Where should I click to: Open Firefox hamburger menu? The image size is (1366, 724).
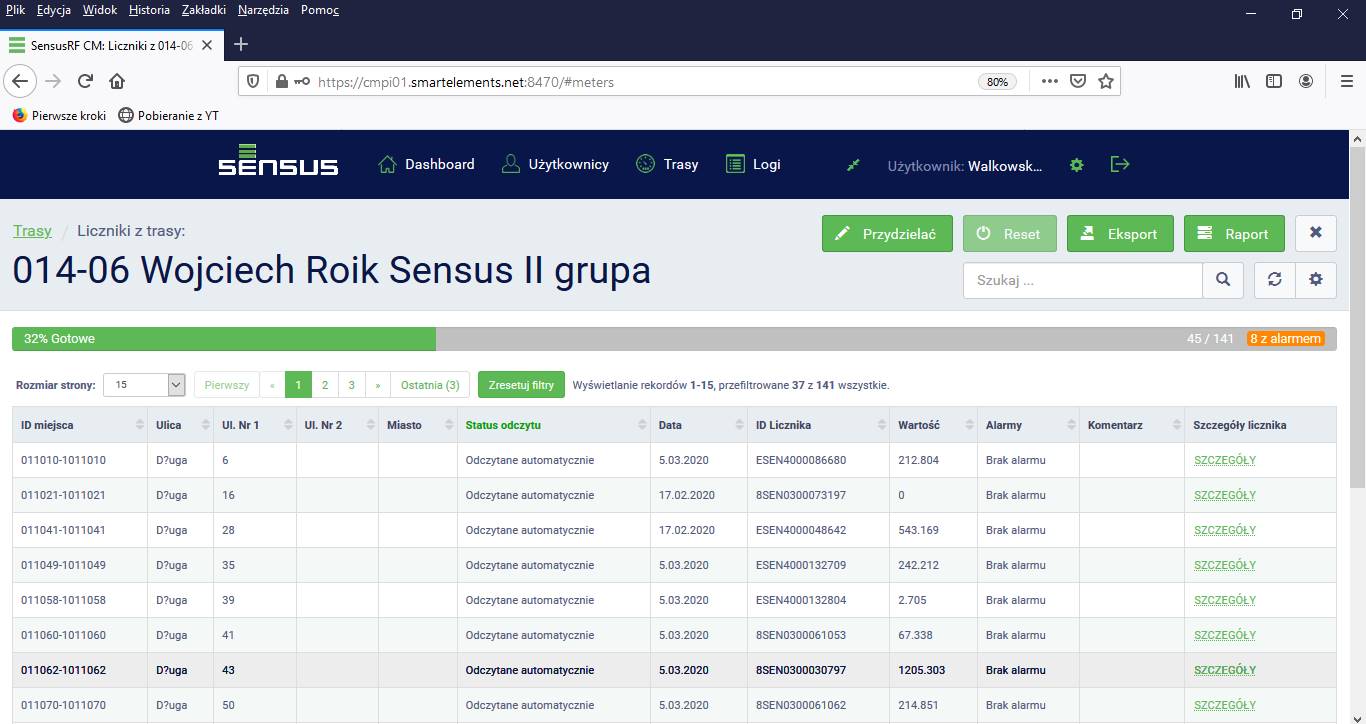pos(1346,81)
